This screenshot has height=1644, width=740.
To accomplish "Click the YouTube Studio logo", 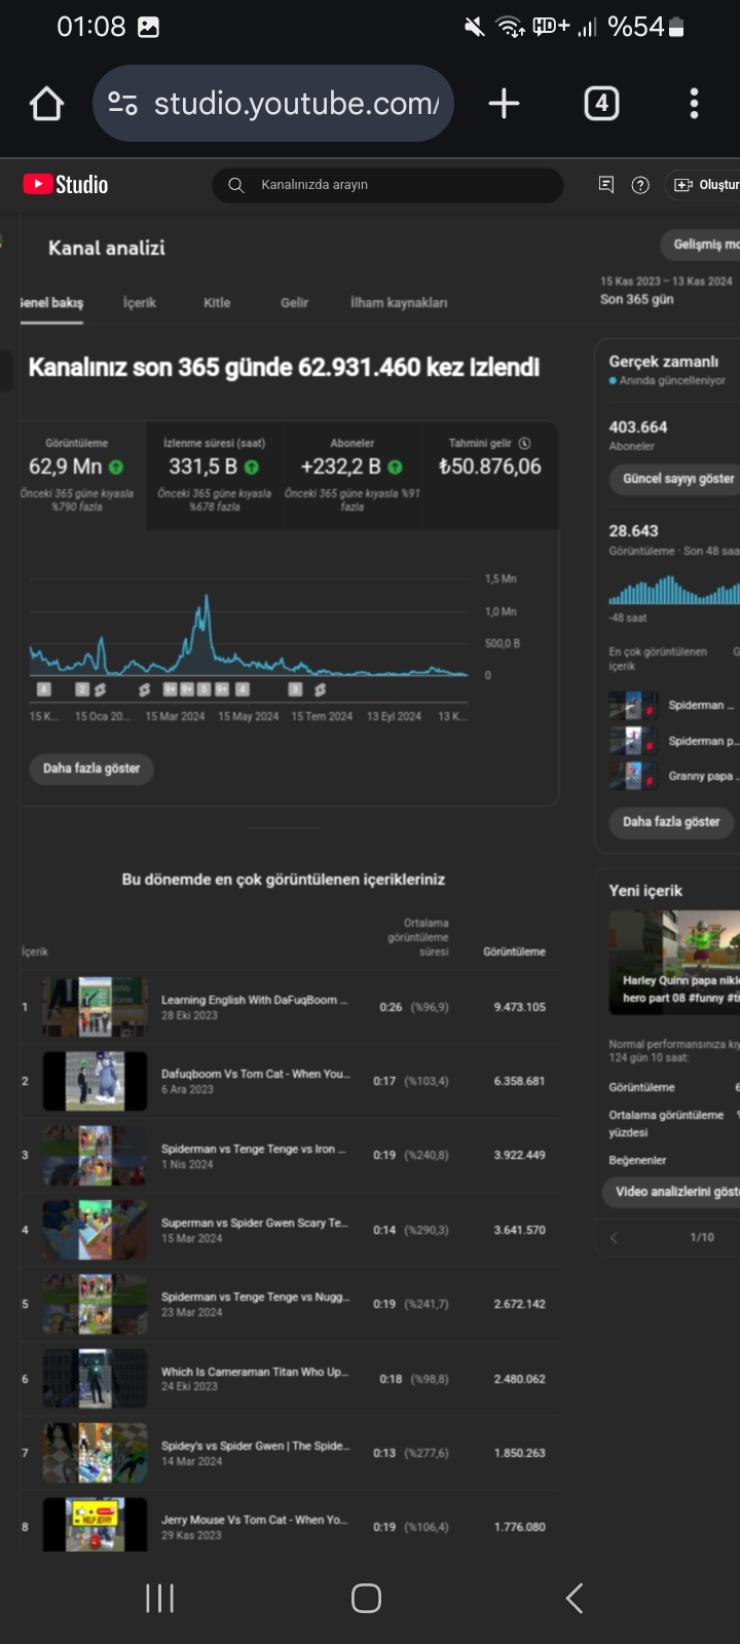I will coord(66,185).
